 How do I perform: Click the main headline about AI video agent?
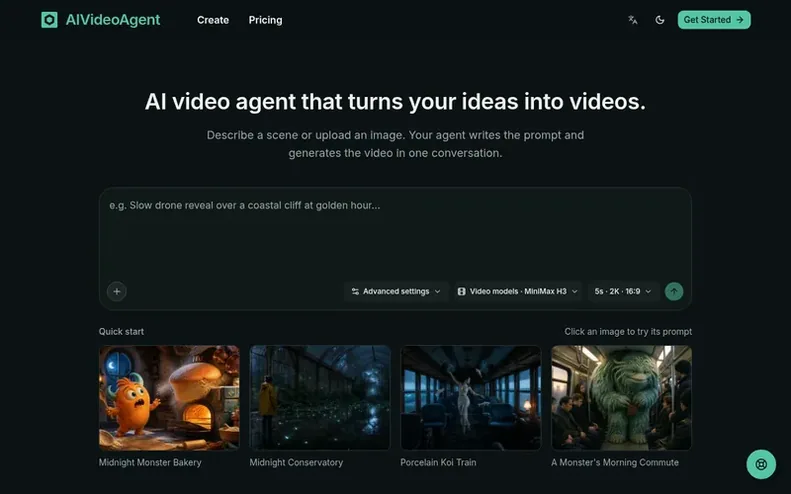(x=395, y=101)
